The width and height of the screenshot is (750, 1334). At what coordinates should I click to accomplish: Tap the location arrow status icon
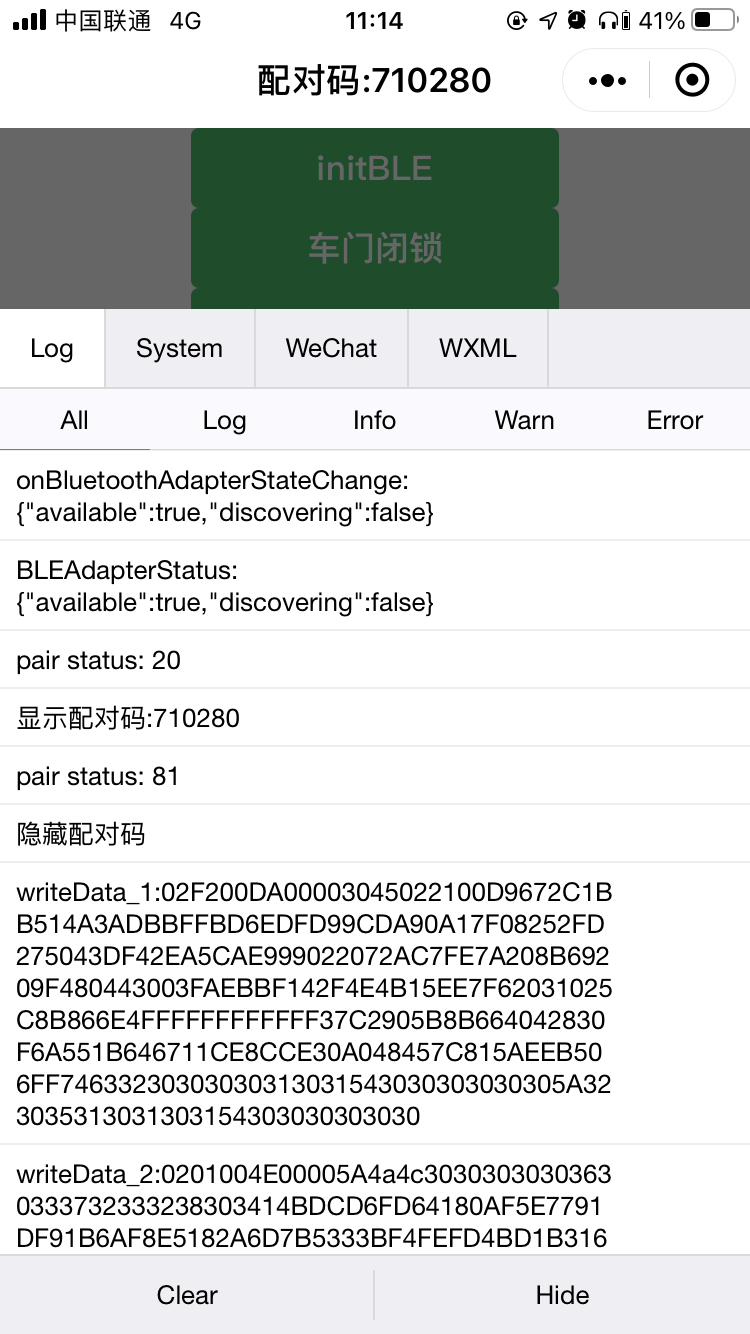(x=547, y=20)
